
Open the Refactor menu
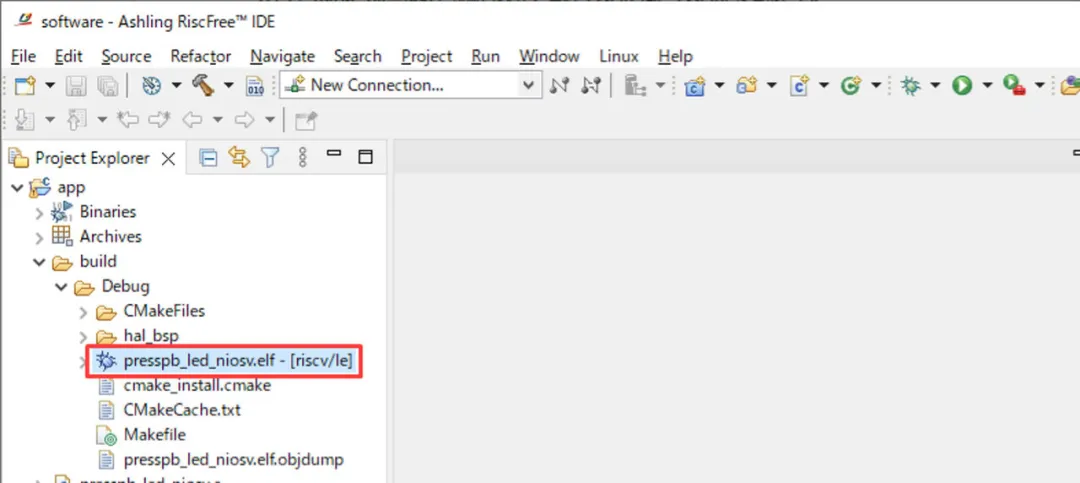[x=200, y=56]
